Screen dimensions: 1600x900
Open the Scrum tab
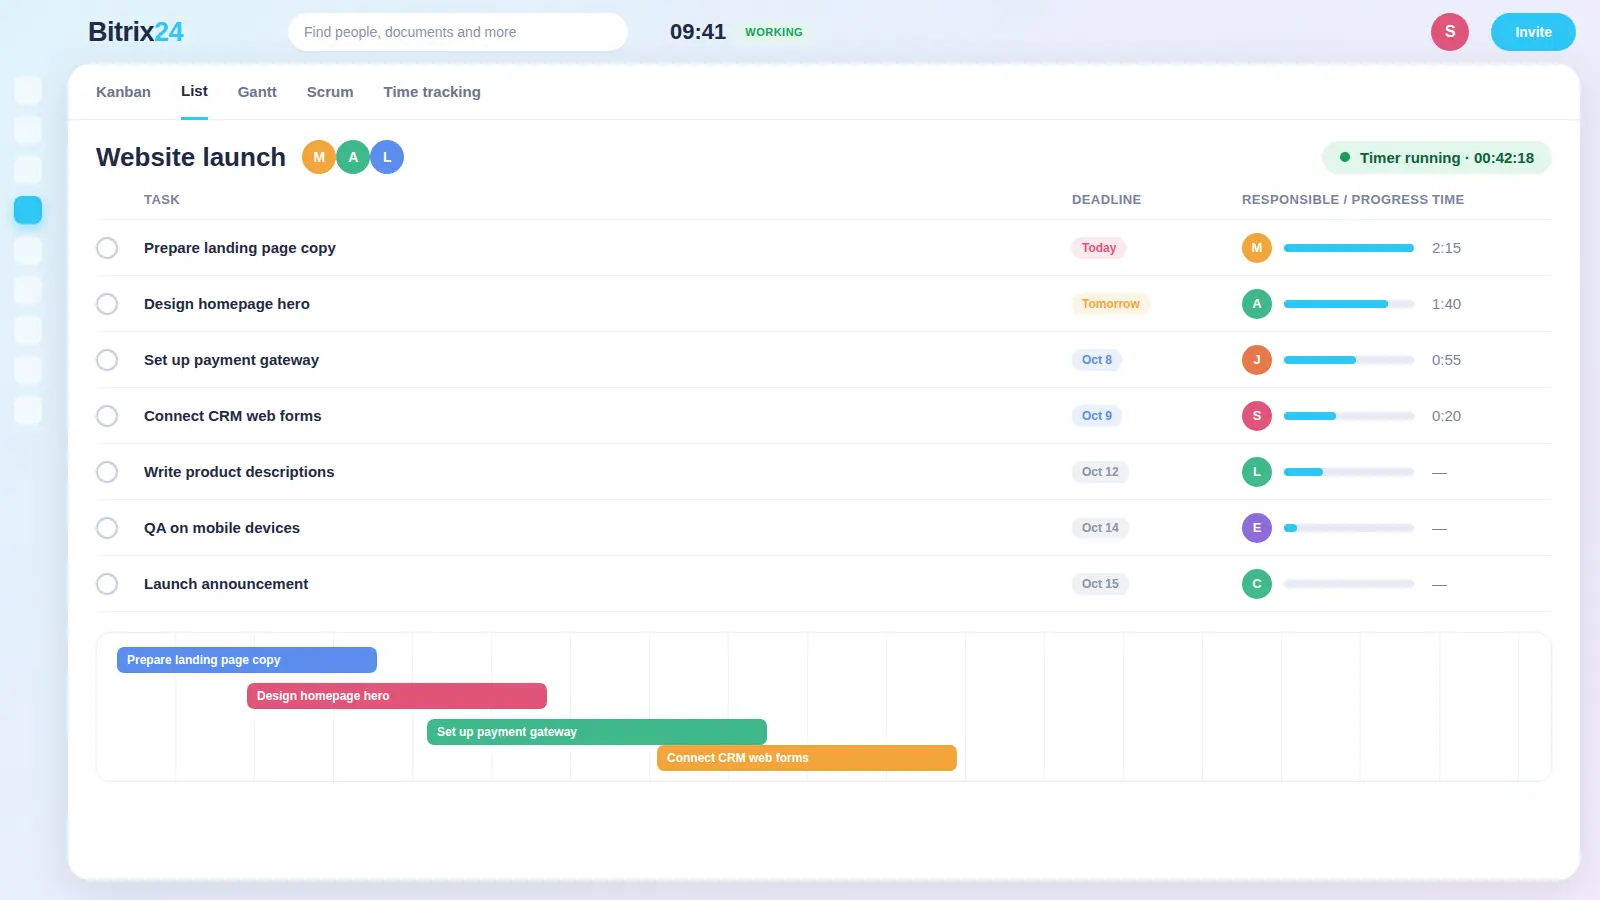click(330, 92)
